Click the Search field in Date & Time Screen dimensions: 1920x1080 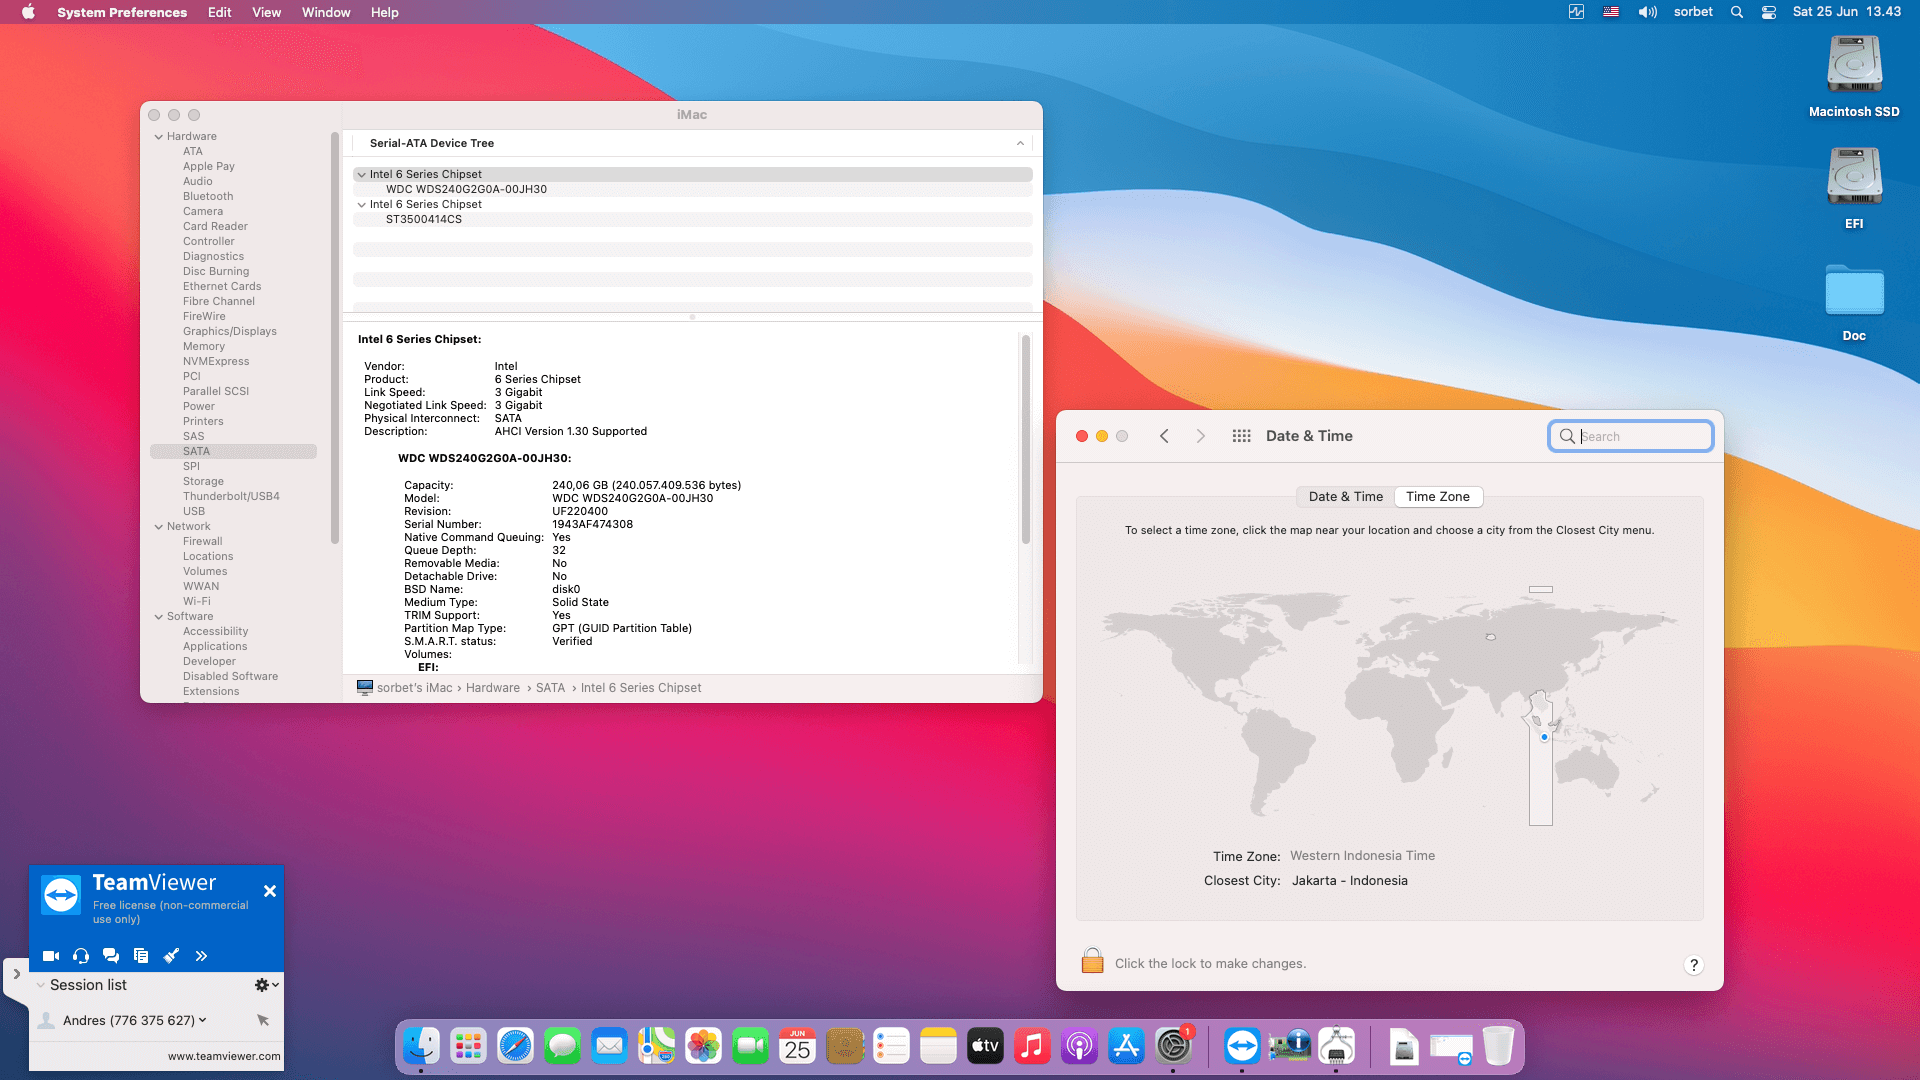(1631, 436)
